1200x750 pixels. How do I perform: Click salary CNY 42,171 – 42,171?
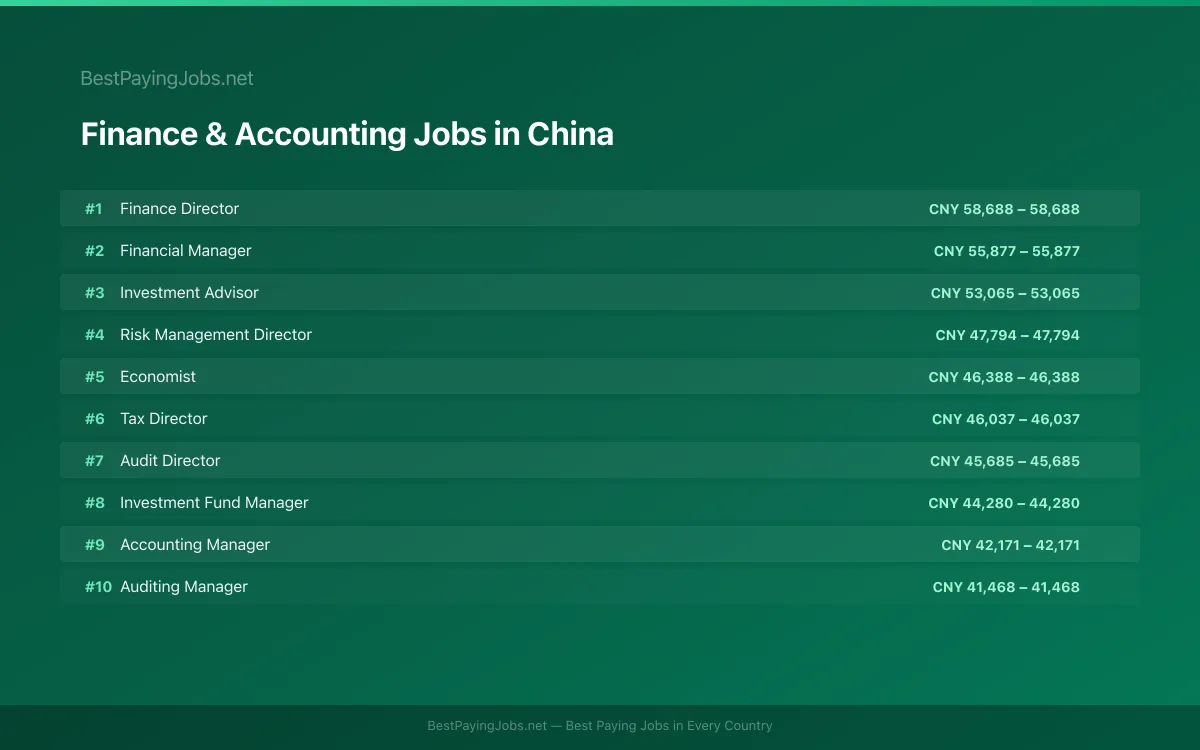pos(1010,545)
